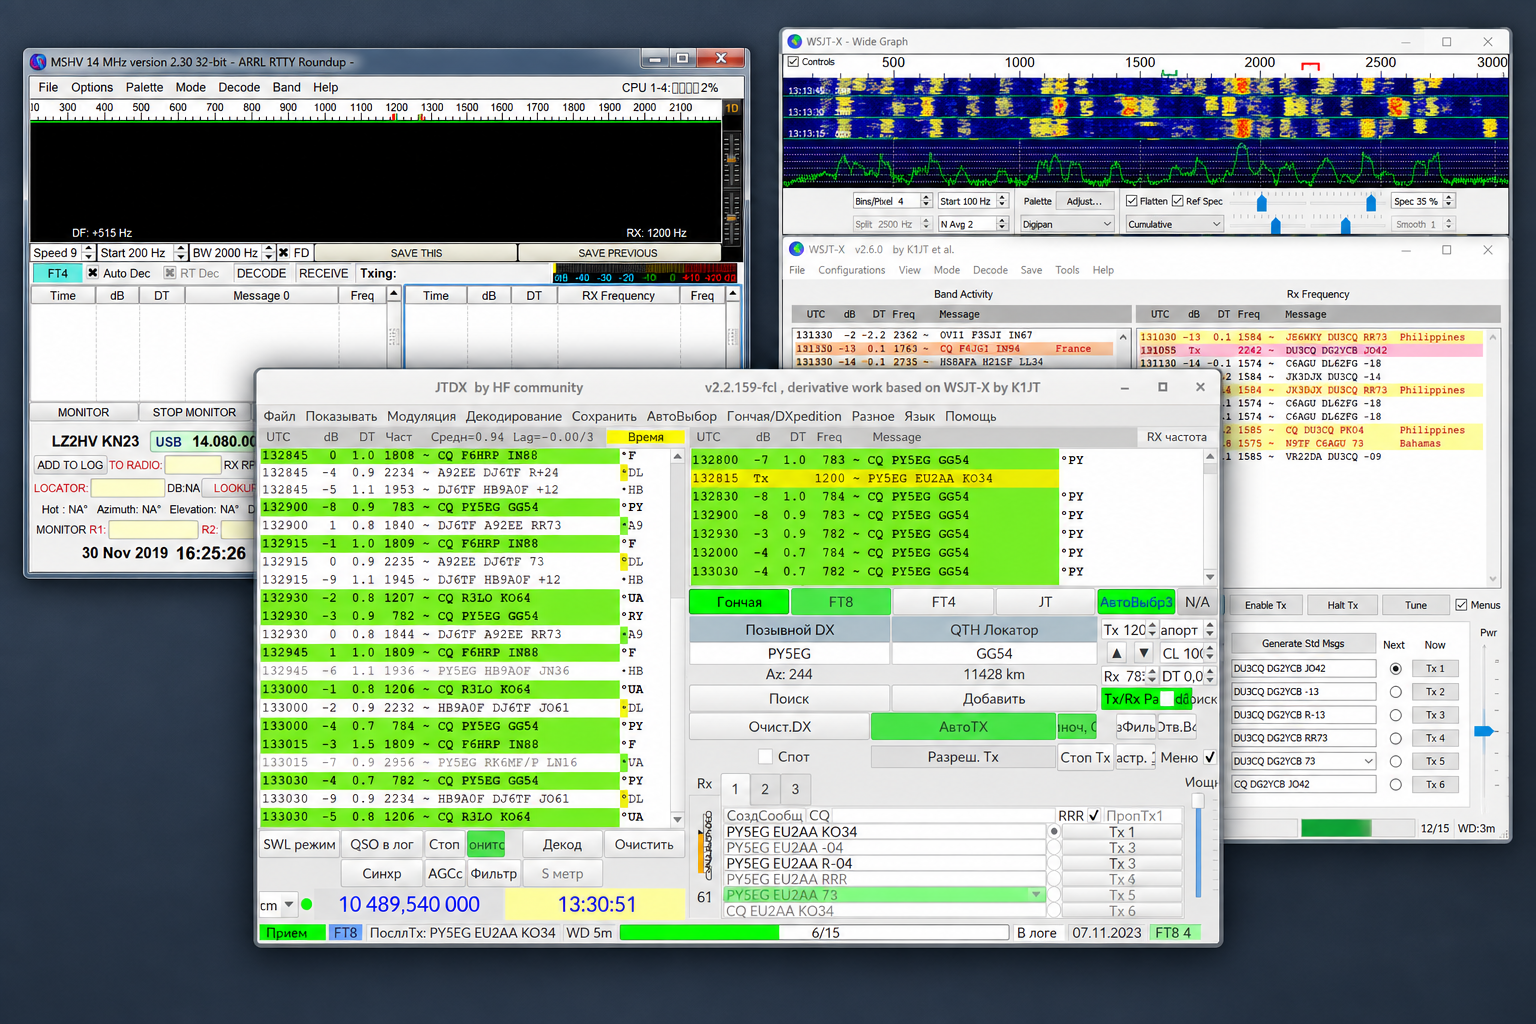Click the Tx 6 button in WSJT-X

point(1435,784)
